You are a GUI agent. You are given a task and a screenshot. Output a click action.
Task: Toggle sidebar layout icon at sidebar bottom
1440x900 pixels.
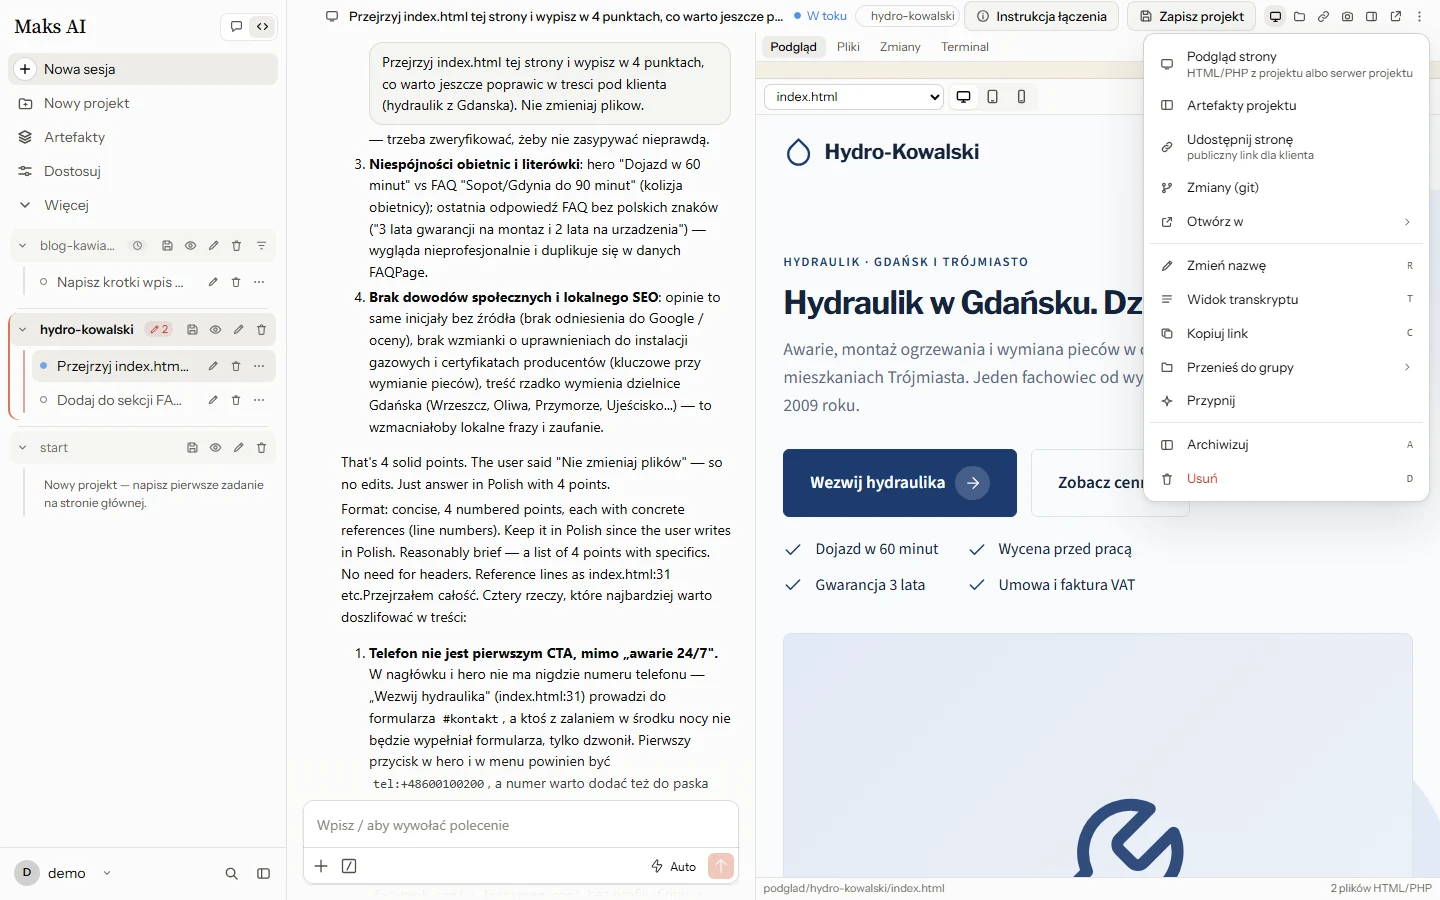(x=263, y=873)
